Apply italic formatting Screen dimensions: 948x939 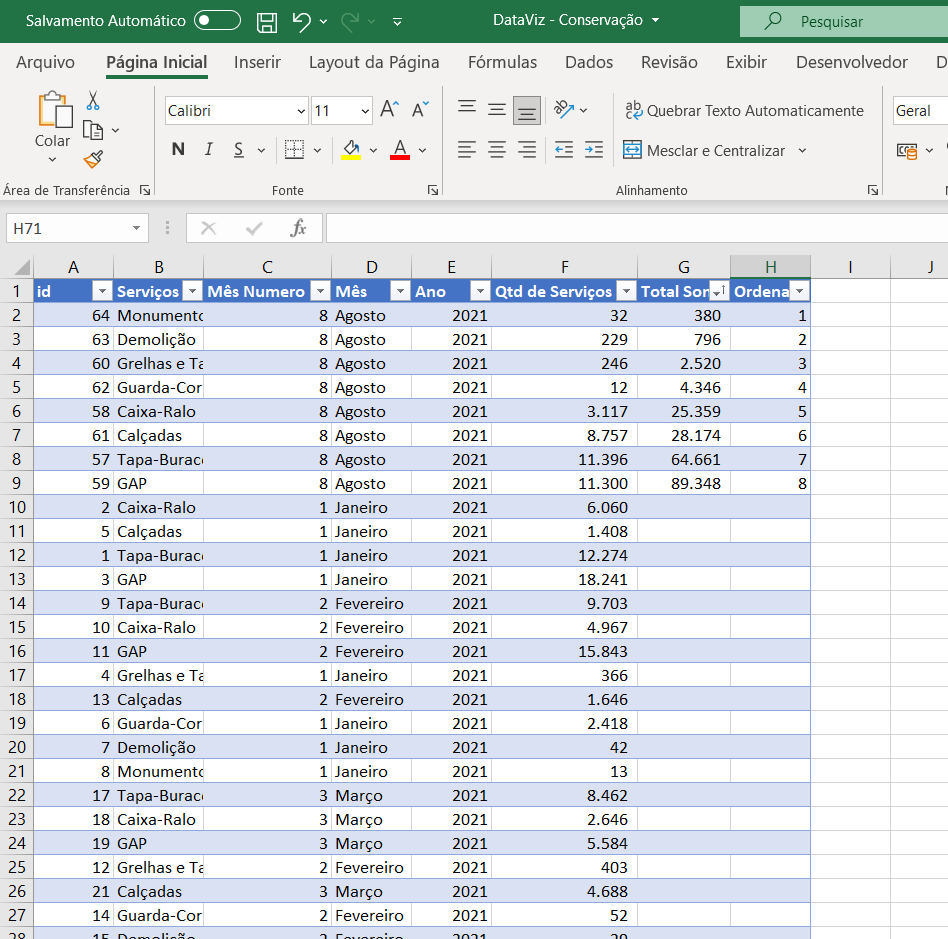209,149
